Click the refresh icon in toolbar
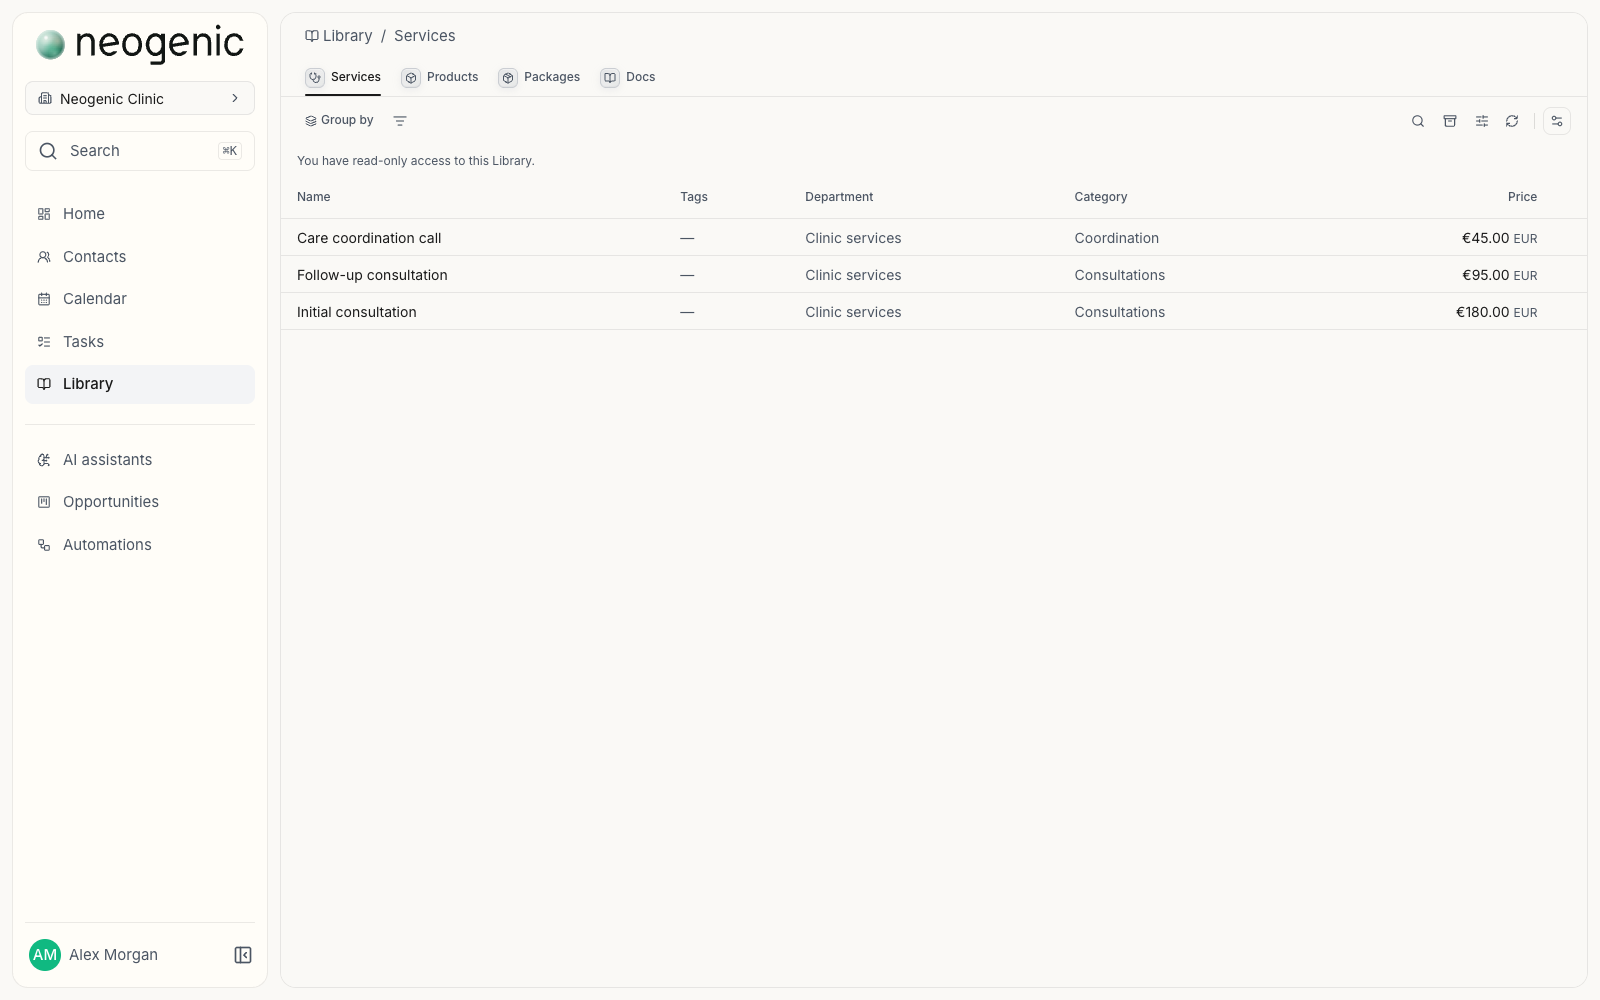The height and width of the screenshot is (1000, 1600). click(1512, 121)
